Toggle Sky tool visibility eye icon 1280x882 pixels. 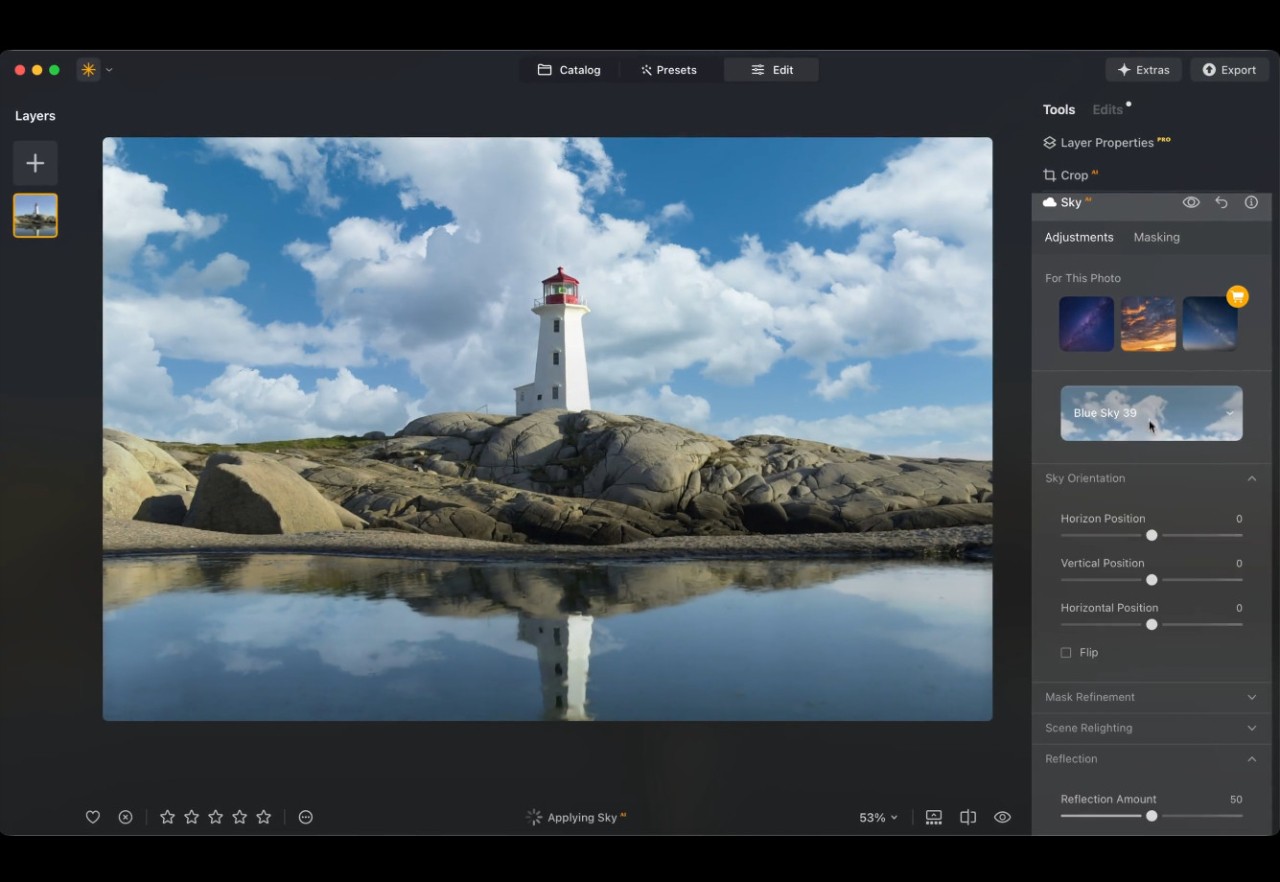1191,202
